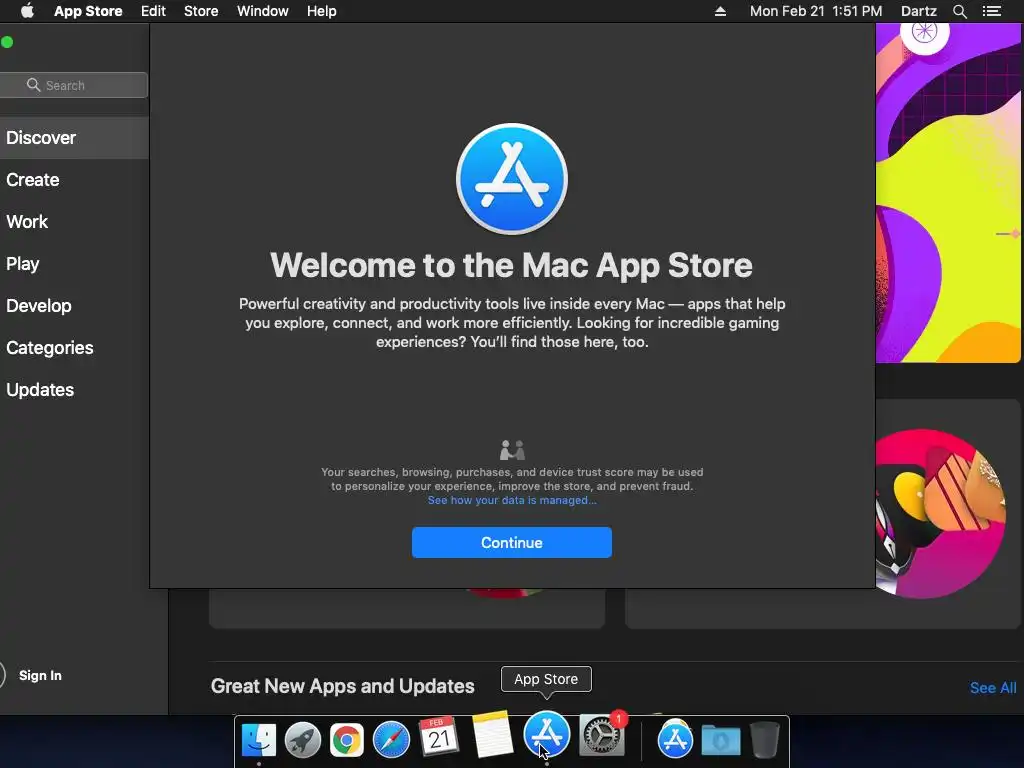
Task: Click the privacy handshake icon
Action: [512, 450]
